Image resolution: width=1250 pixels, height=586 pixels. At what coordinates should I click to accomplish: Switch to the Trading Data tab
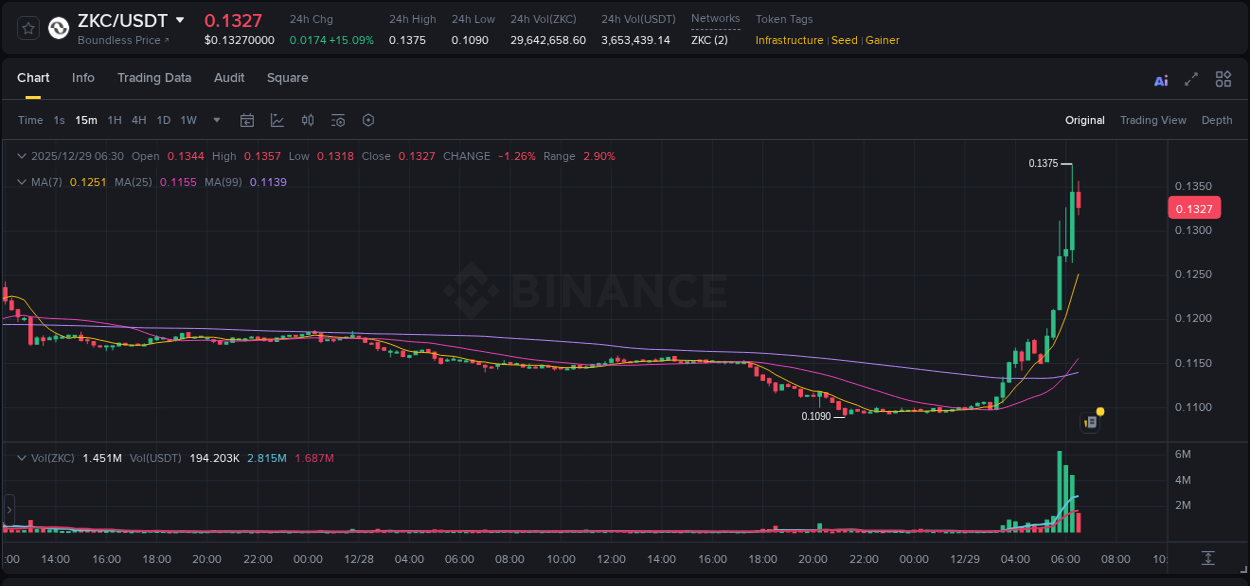tap(154, 78)
